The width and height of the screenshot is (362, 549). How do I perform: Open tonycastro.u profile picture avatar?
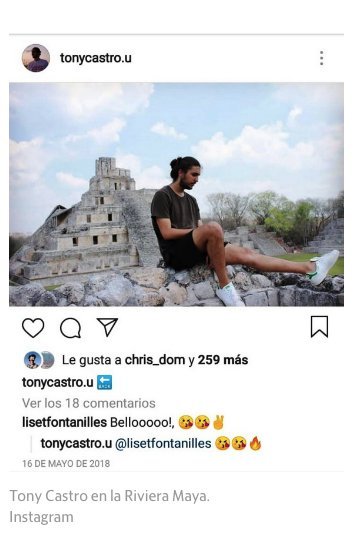pos(35,58)
